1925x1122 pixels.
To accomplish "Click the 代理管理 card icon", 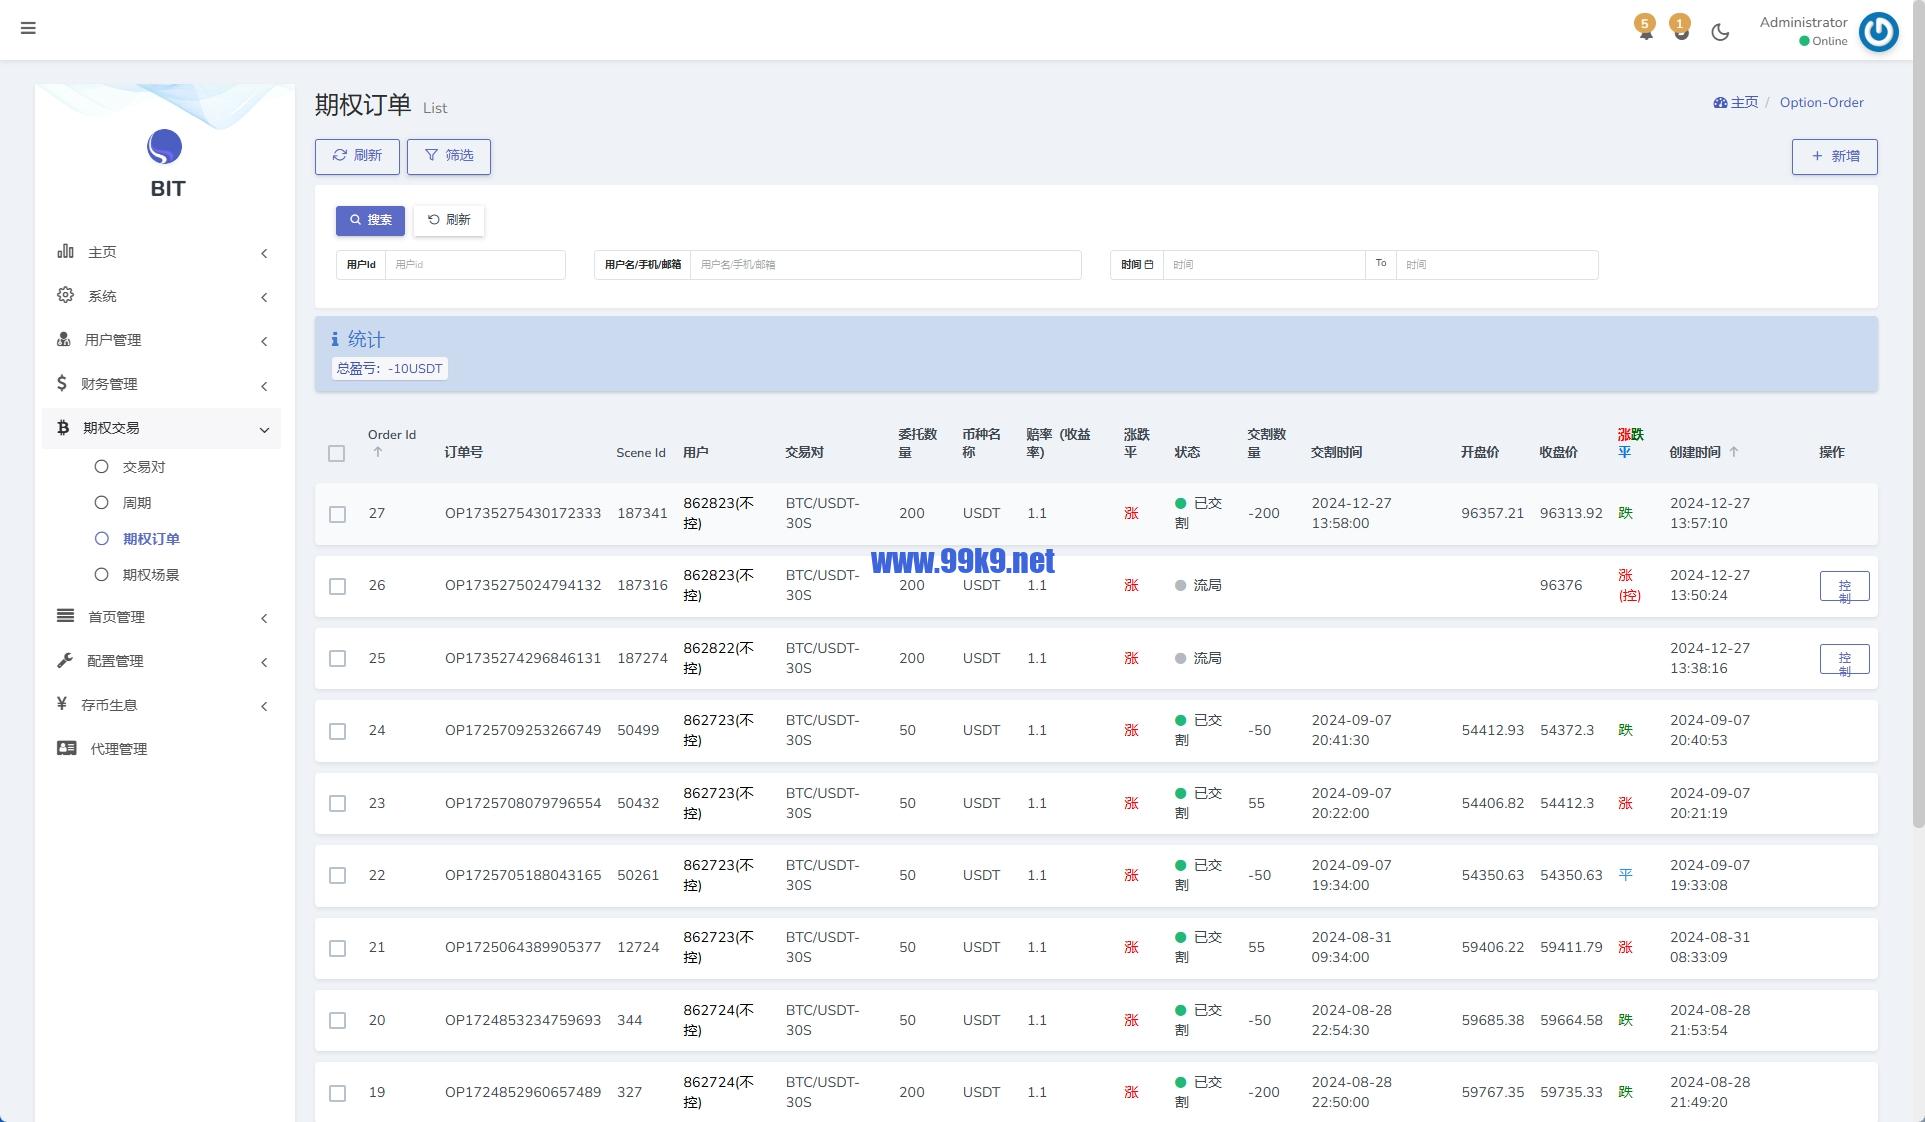I will pyautogui.click(x=67, y=748).
